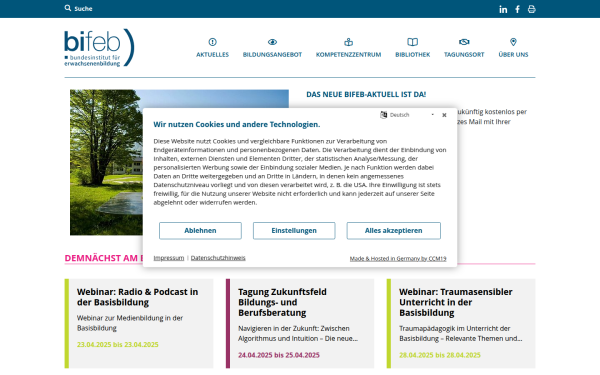Open the Facebook page icon

tap(517, 9)
